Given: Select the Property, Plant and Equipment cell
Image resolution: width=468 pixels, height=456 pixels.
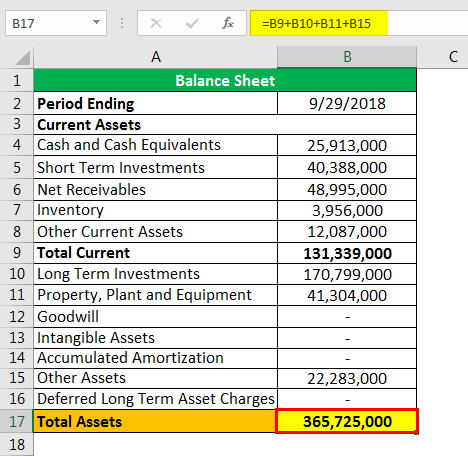Looking at the screenshot, I should point(155,295).
